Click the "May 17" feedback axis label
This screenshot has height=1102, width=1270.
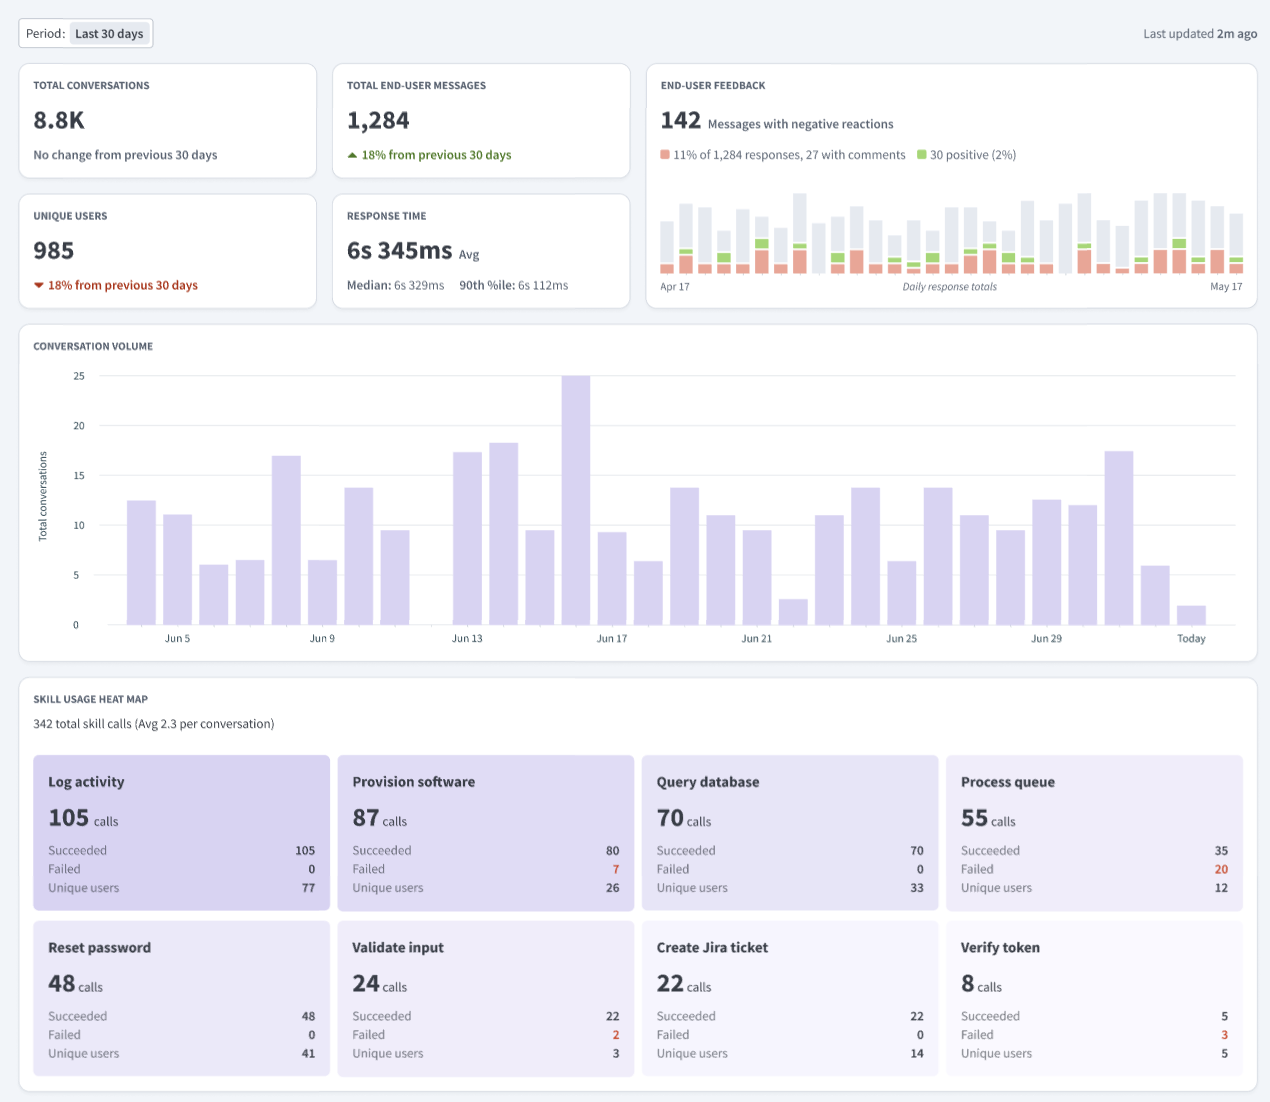click(1226, 287)
